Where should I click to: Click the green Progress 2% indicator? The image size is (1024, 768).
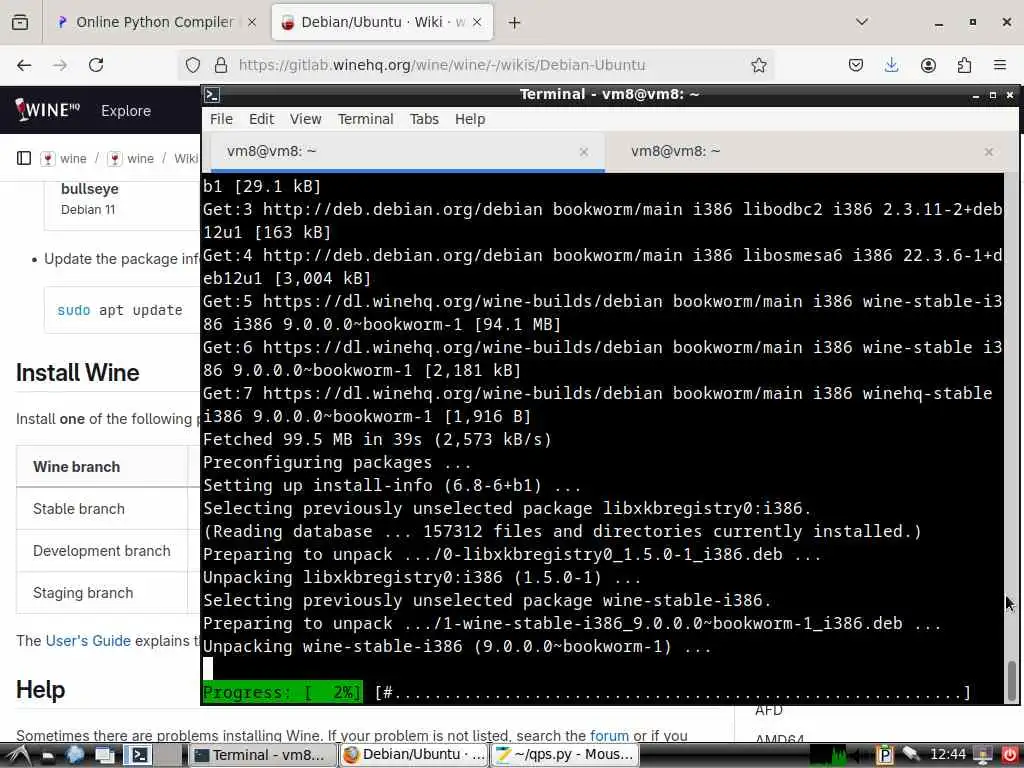click(282, 692)
